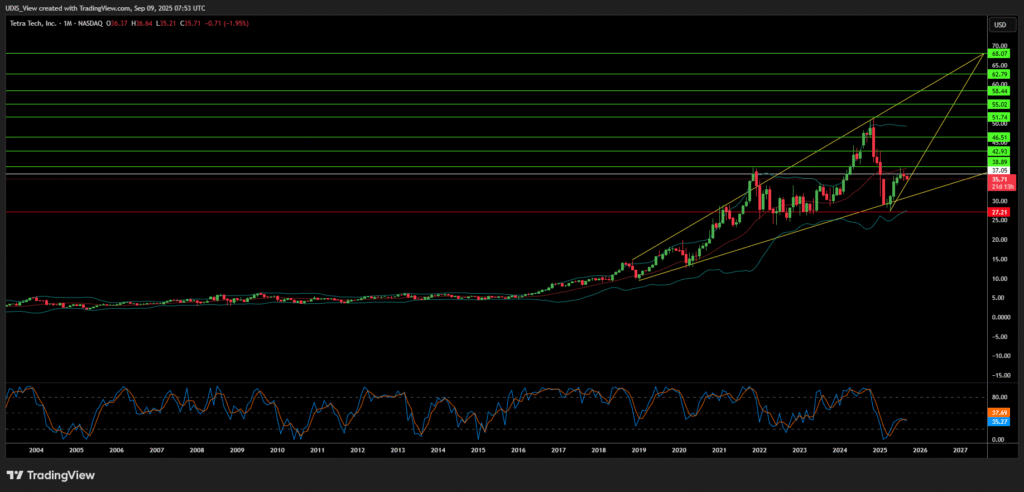Click the 68.07 green price label
1024x492 pixels.
click(x=998, y=53)
